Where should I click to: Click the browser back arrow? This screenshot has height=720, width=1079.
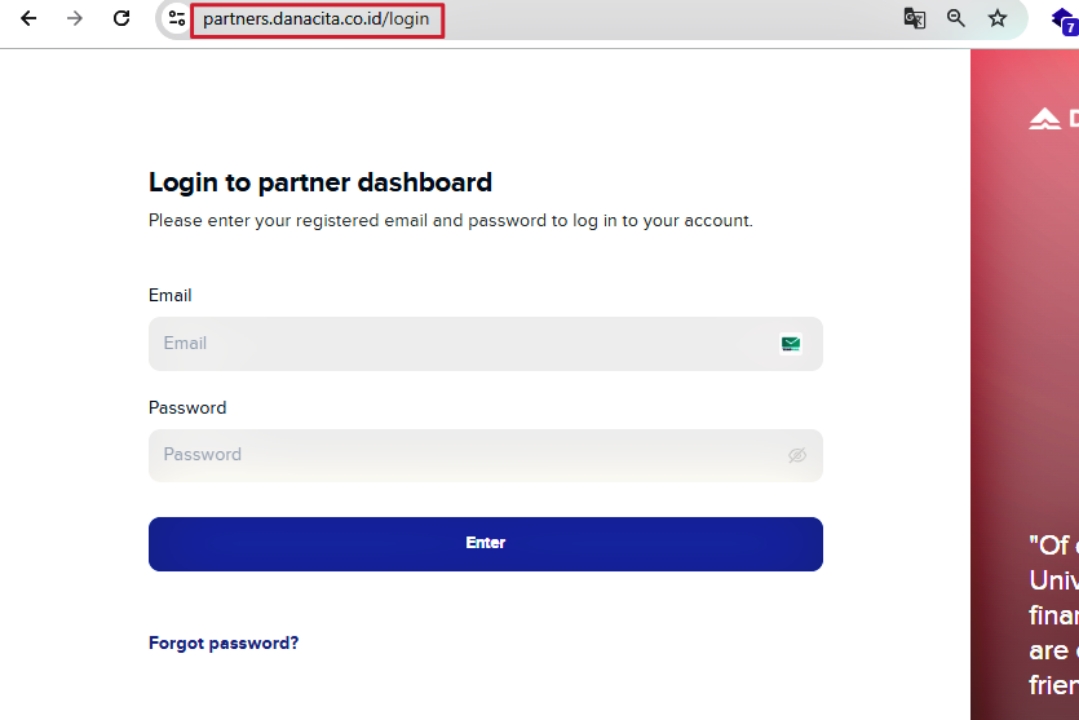tap(28, 18)
